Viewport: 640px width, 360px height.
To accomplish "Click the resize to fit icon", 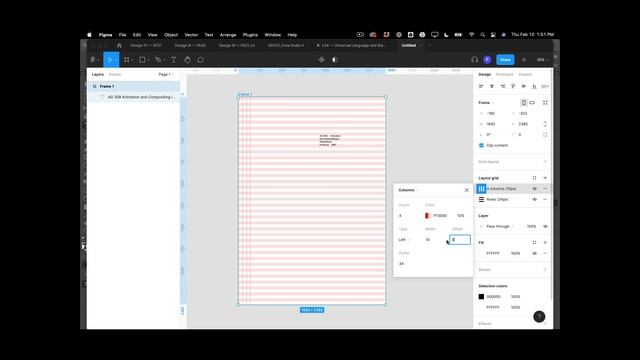I will [545, 102].
